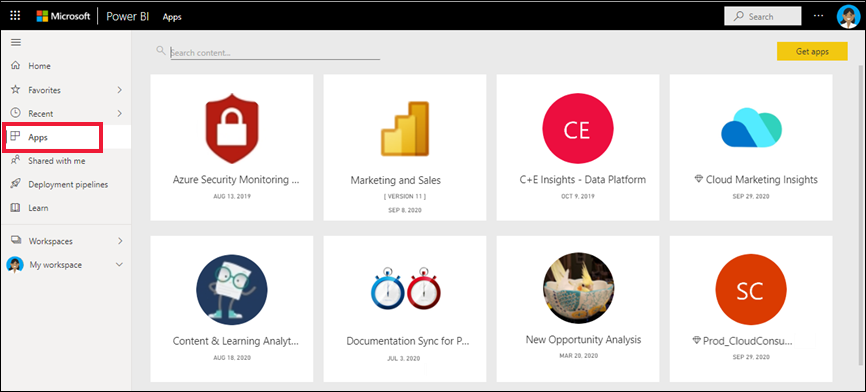Open the more options ellipsis in header

pyautogui.click(x=819, y=16)
